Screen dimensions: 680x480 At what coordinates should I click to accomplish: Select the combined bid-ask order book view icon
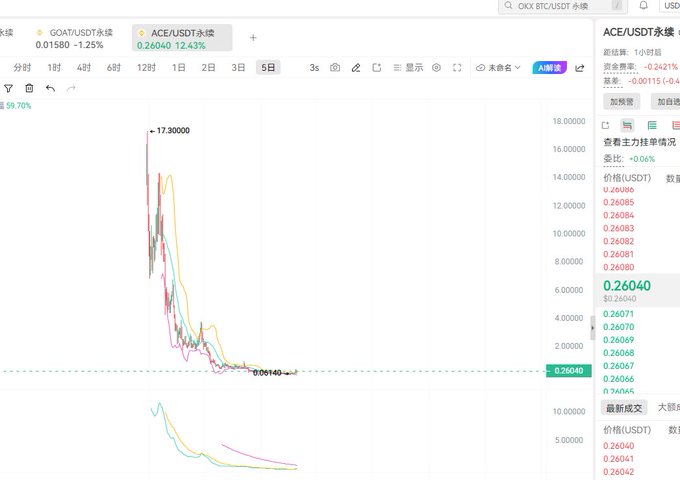pyautogui.click(x=627, y=125)
